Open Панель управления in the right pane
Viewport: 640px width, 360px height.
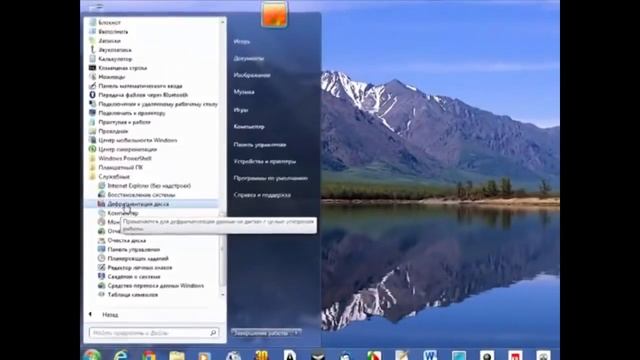click(x=260, y=144)
